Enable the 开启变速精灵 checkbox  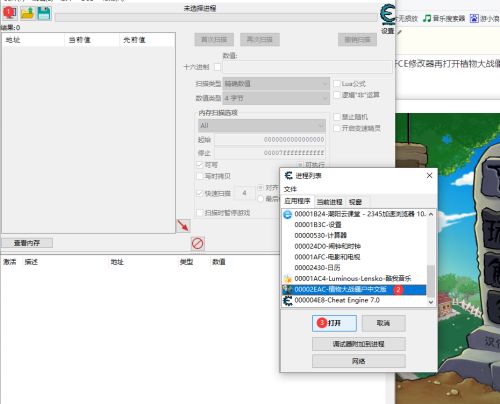pos(337,128)
